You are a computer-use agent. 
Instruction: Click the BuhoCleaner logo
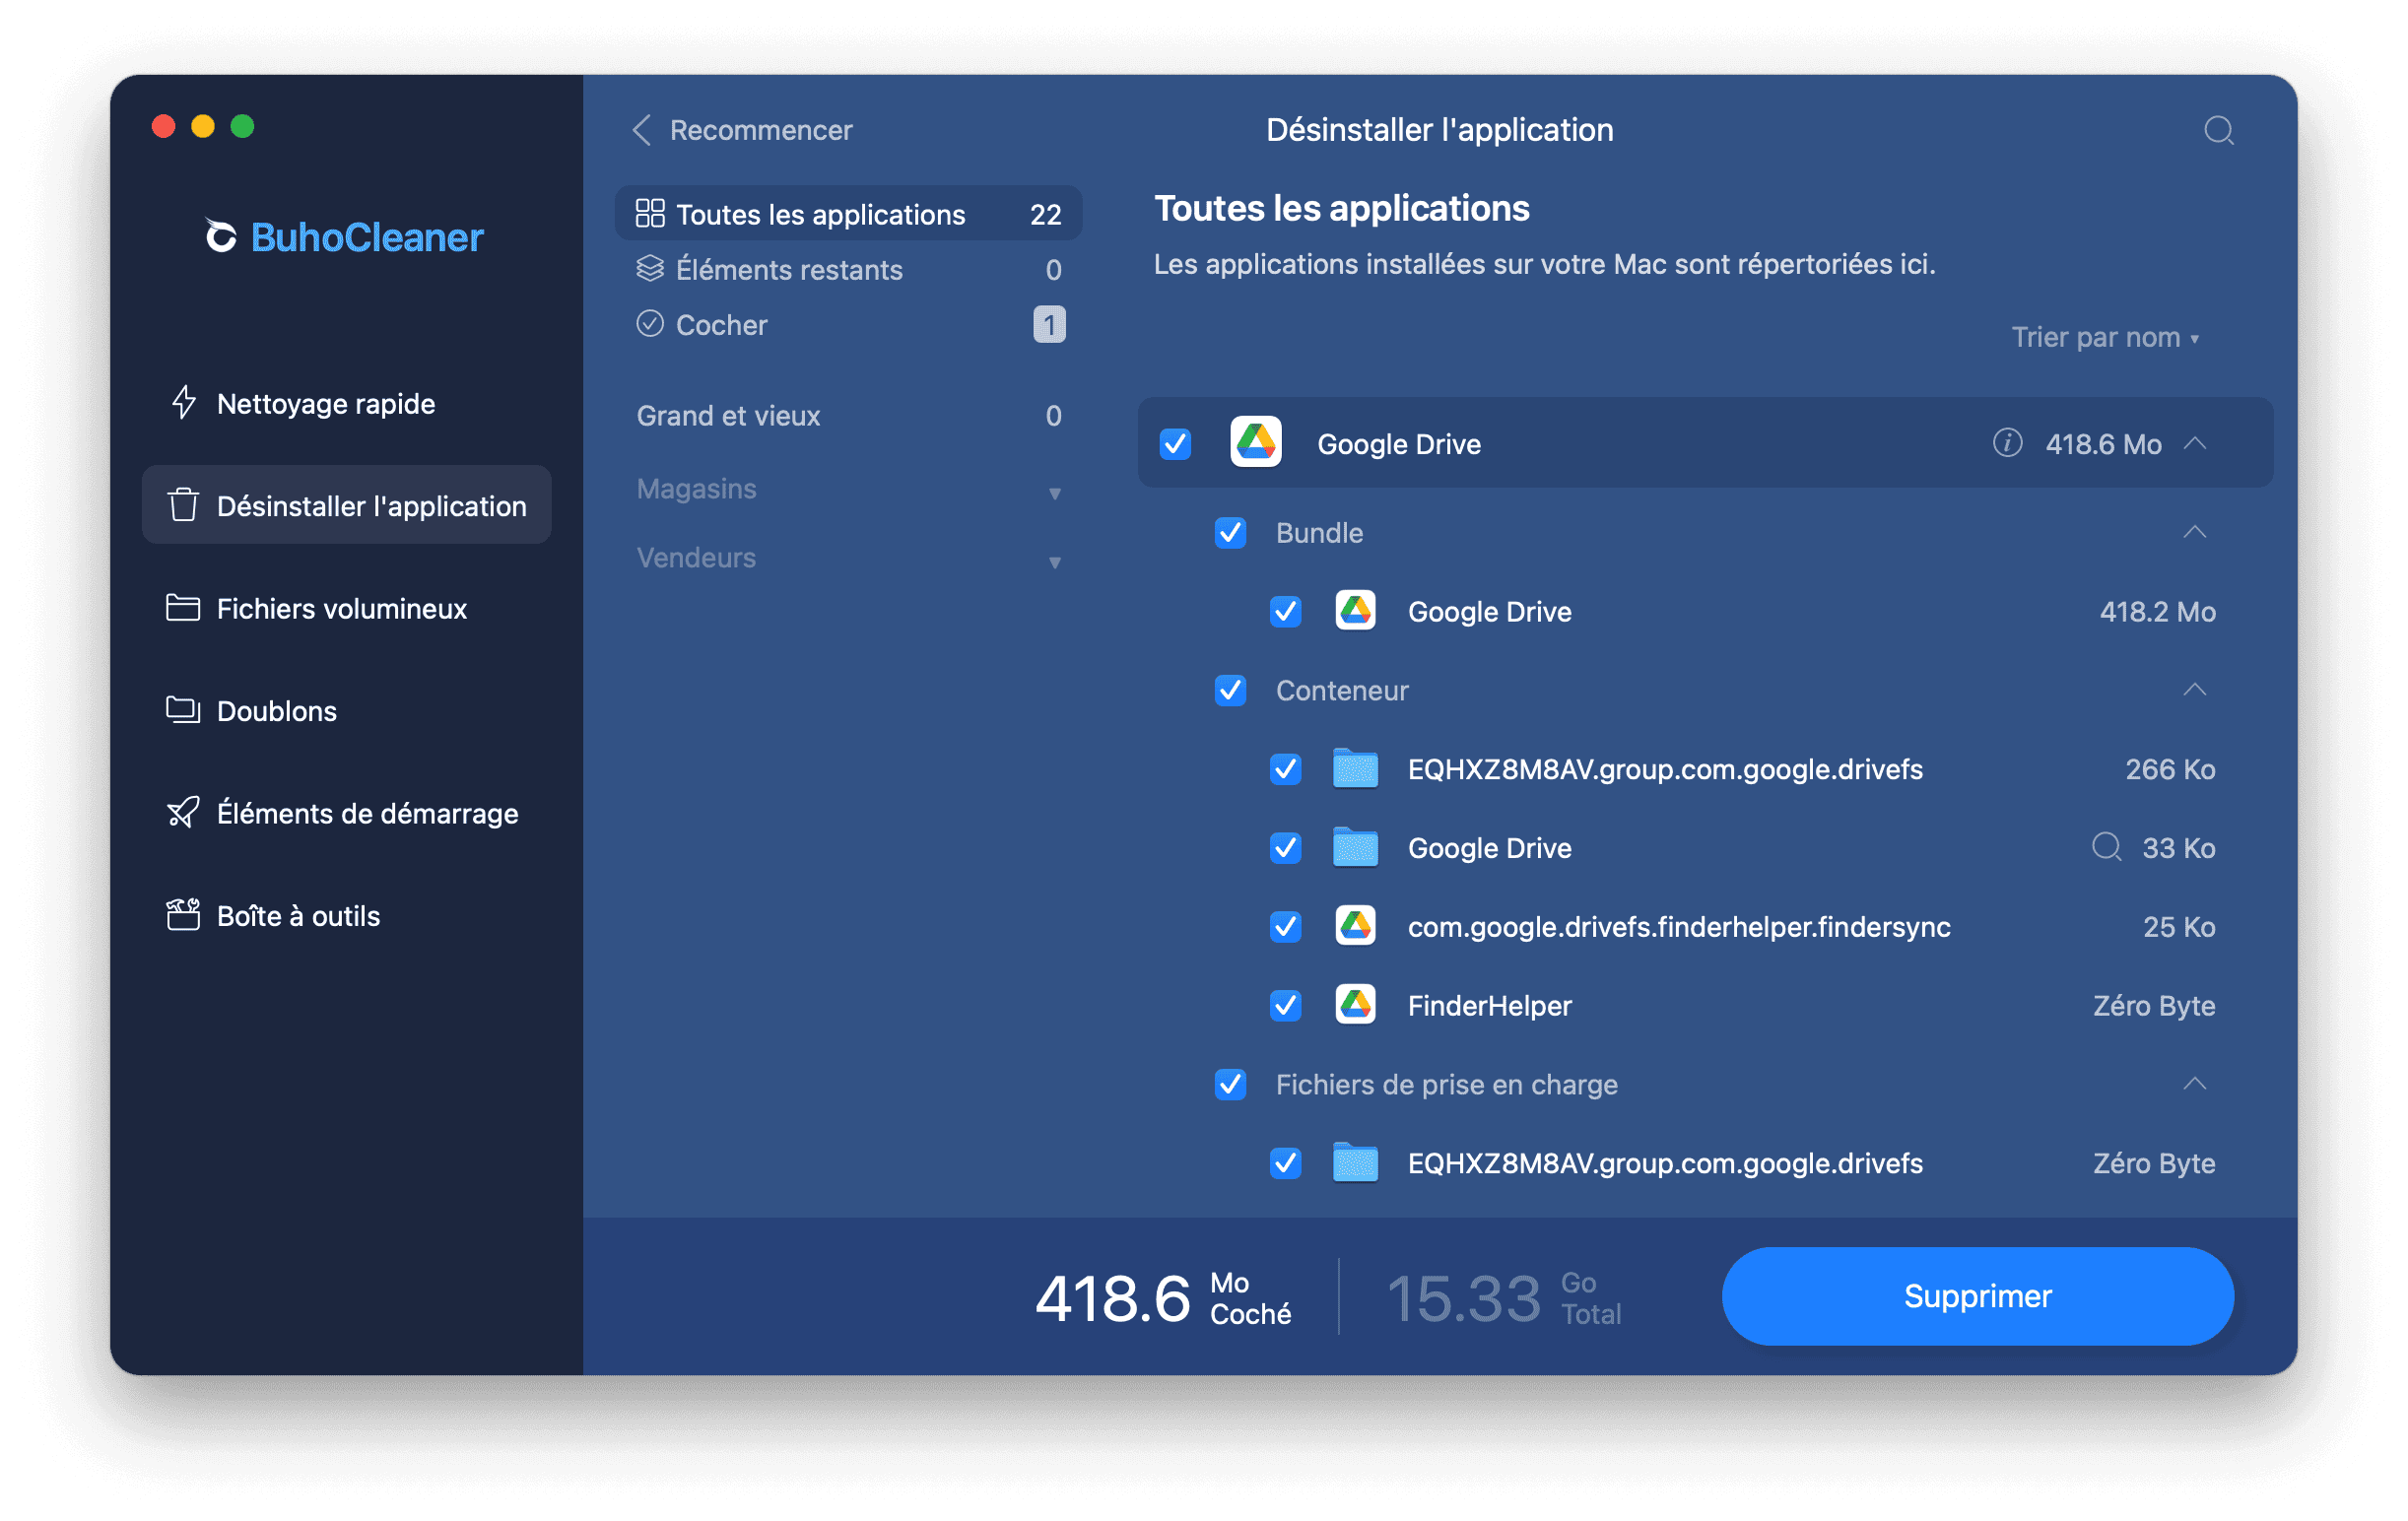click(x=344, y=237)
